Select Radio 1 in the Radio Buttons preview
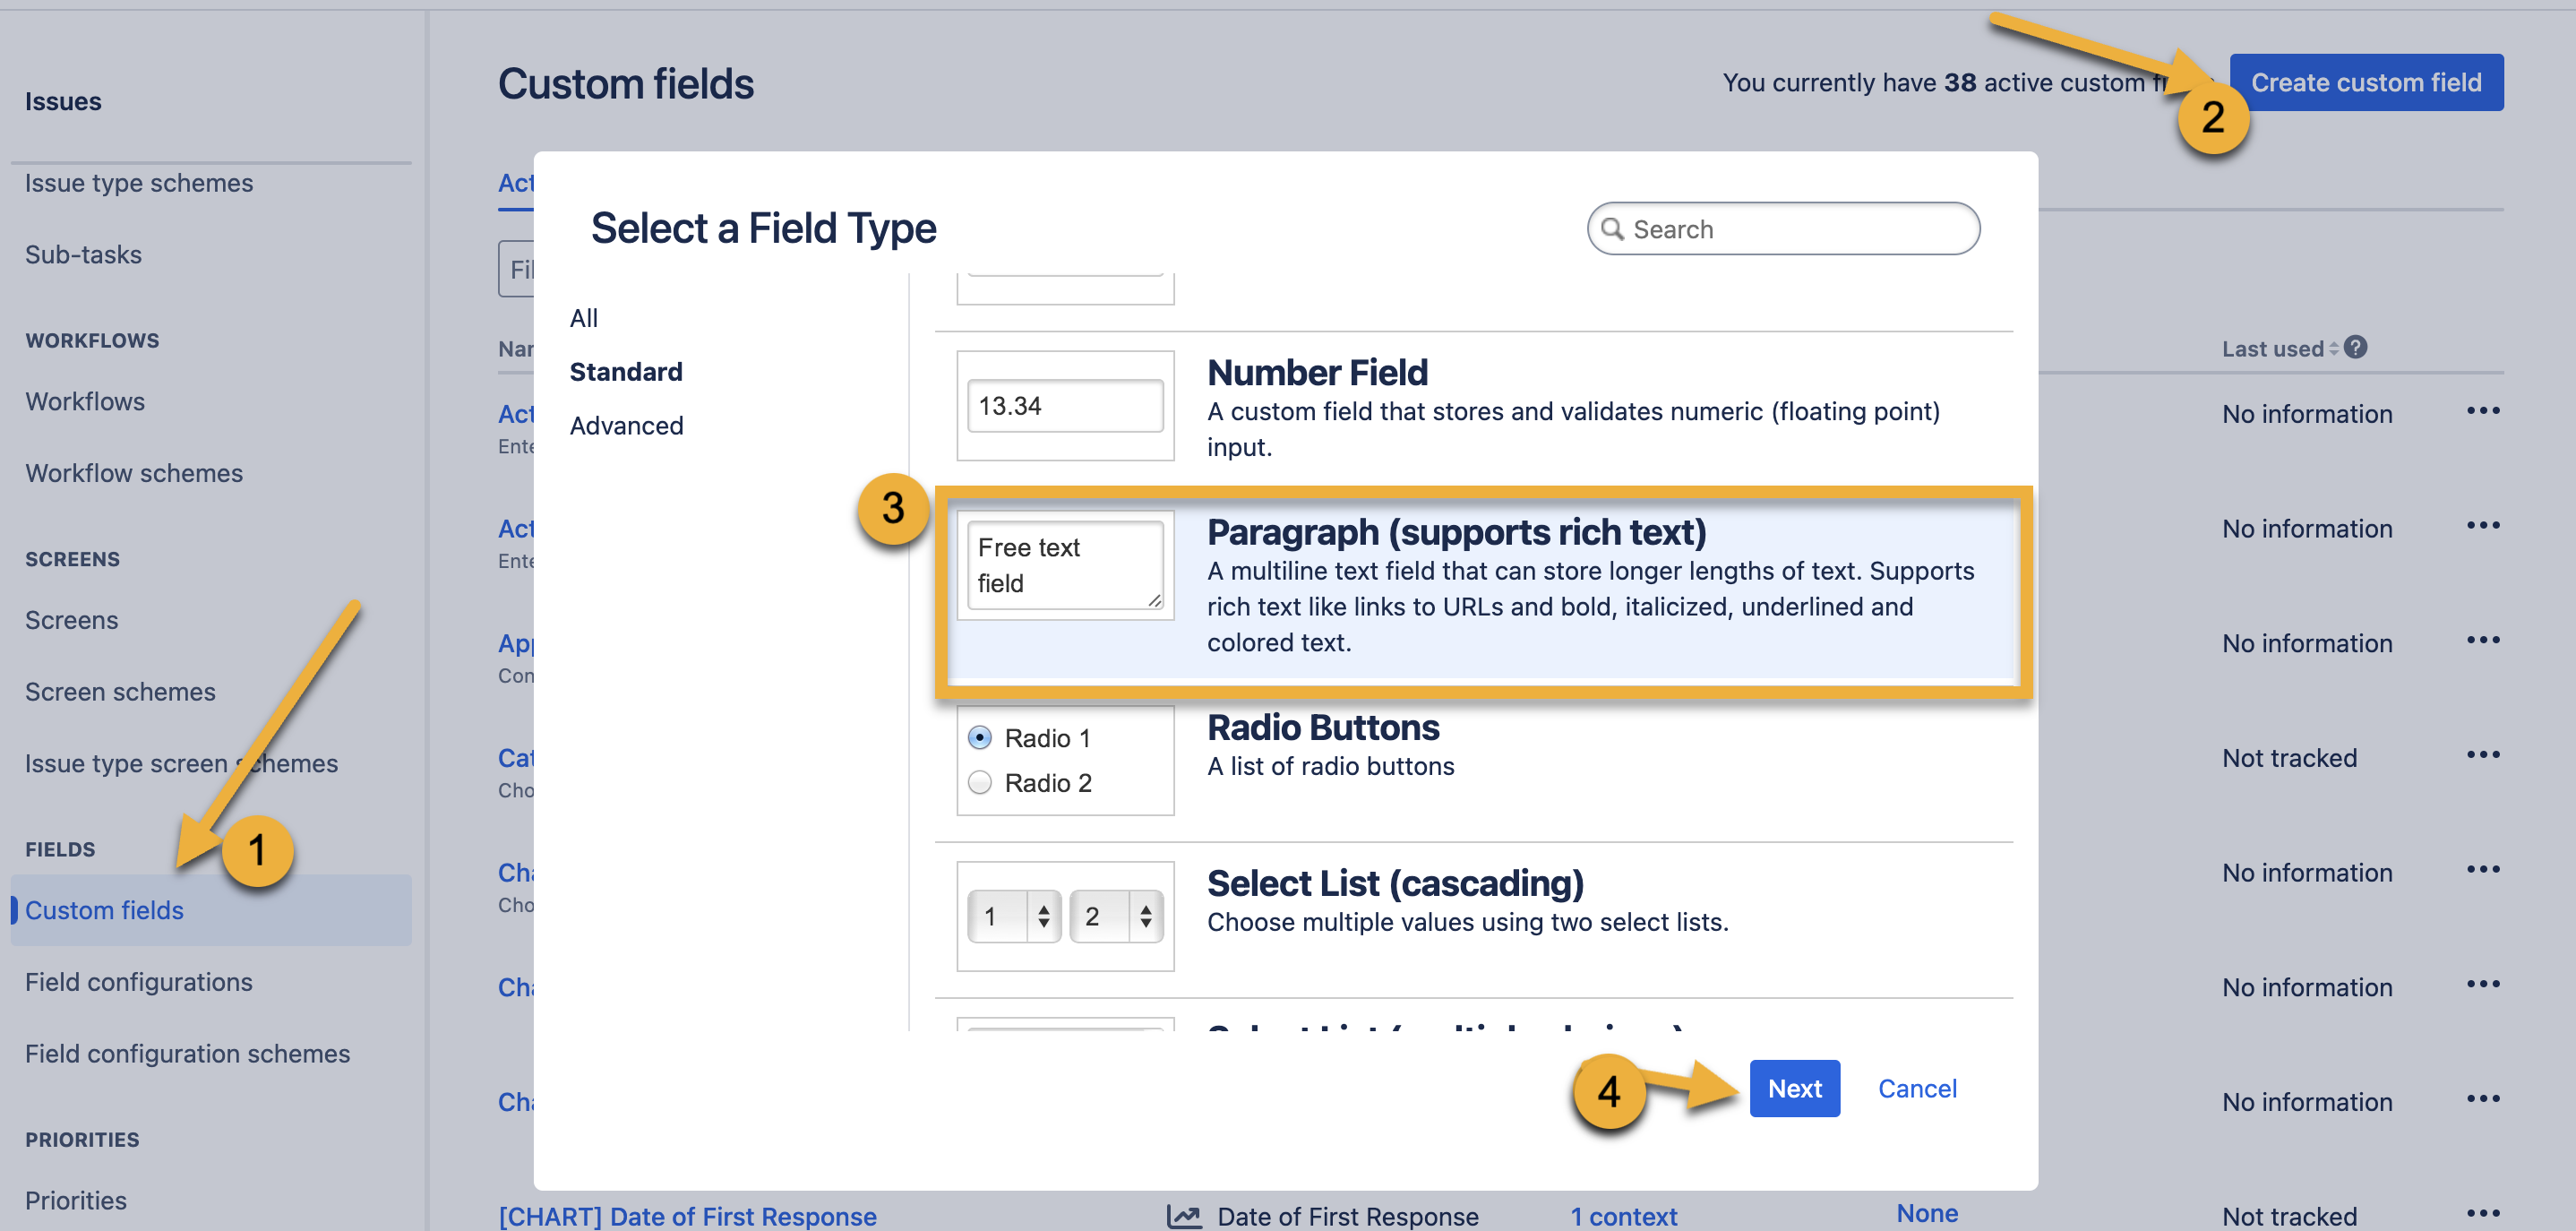The width and height of the screenshot is (2576, 1231). 979,737
